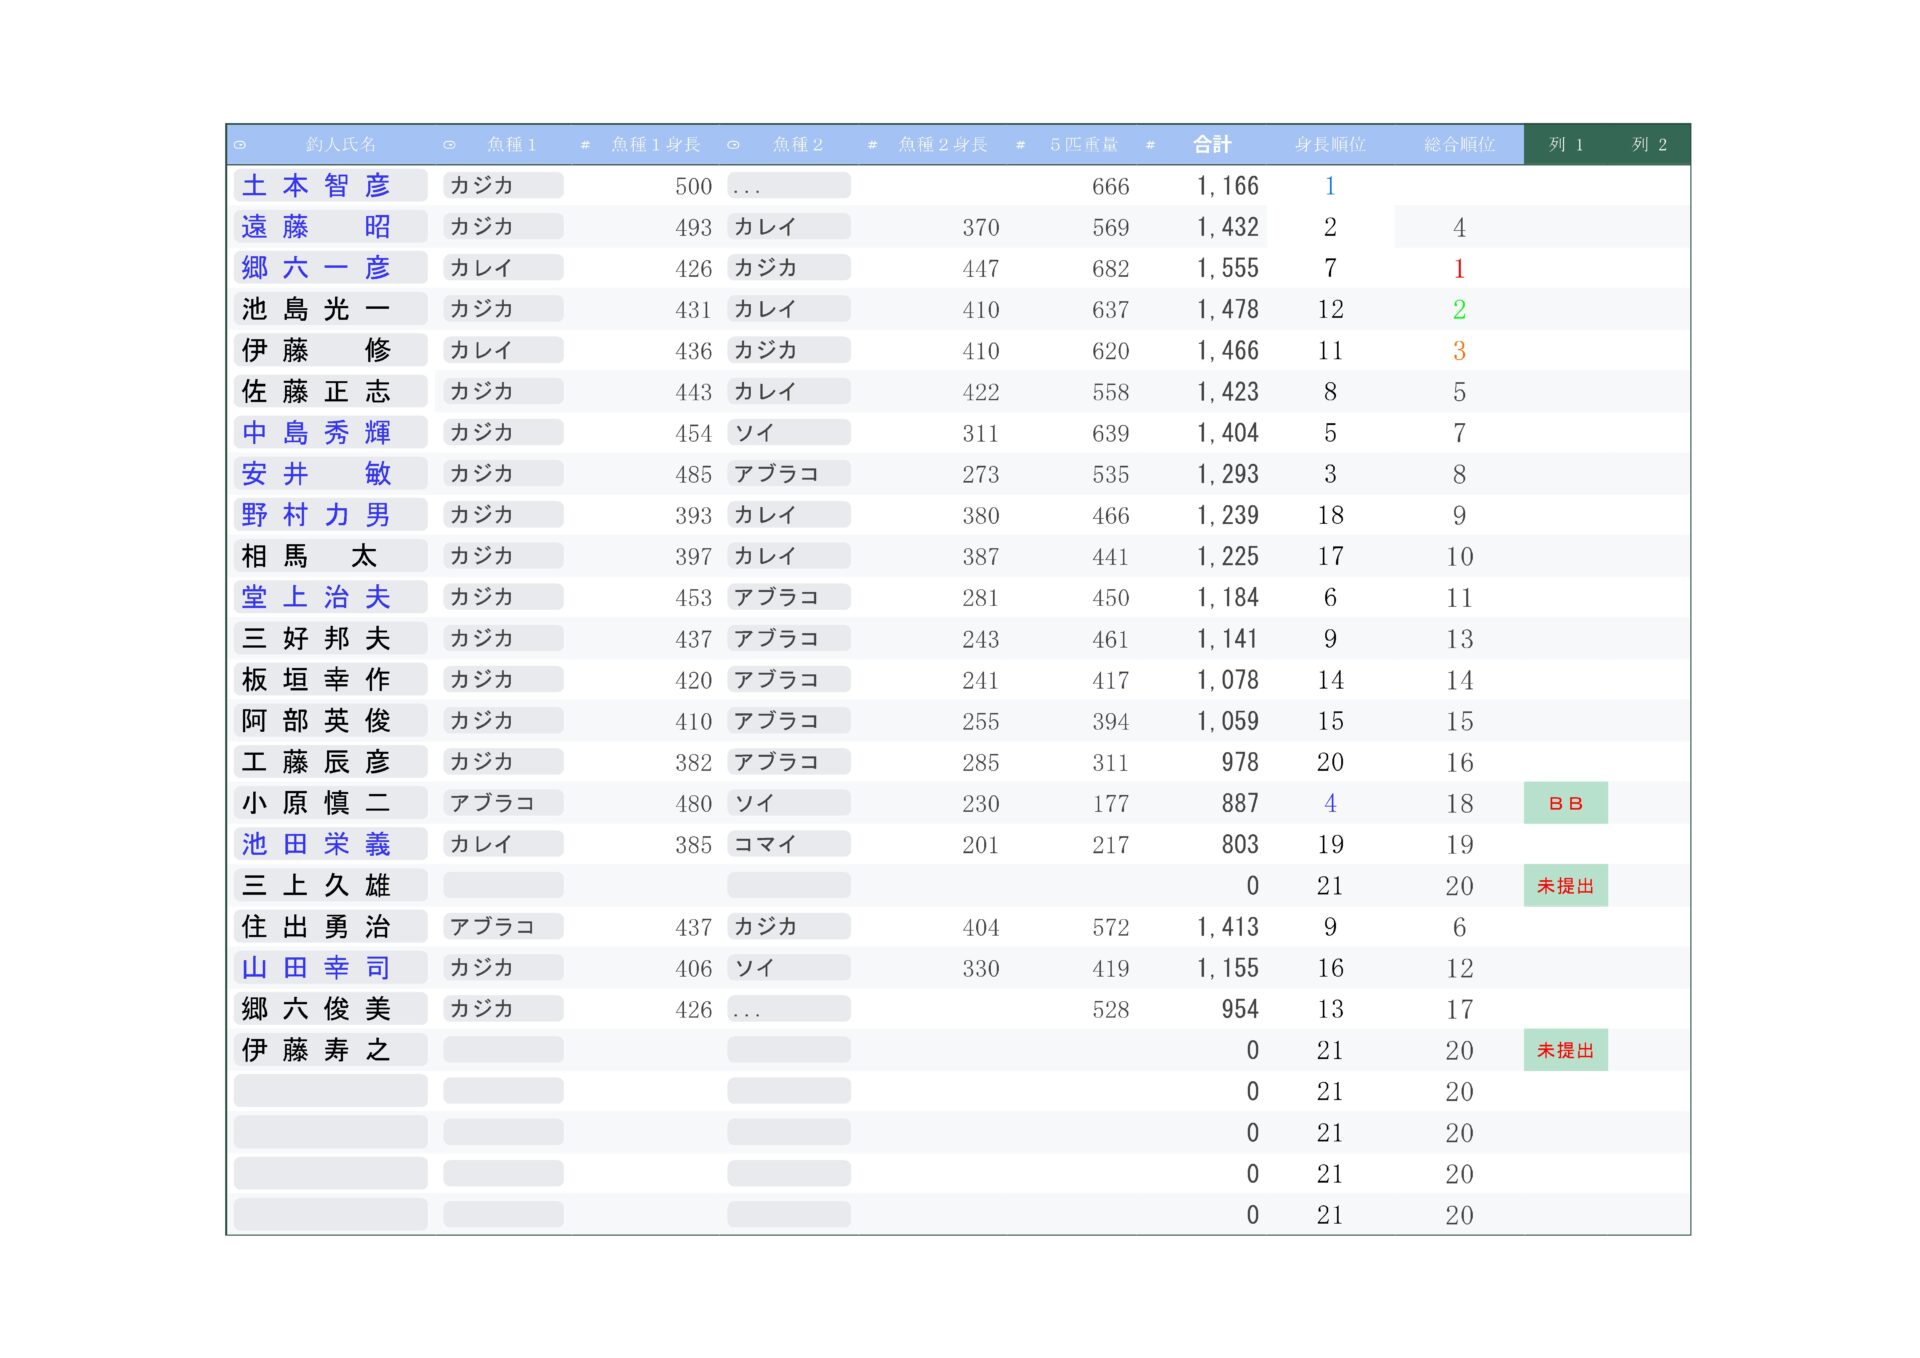Screen dimensions: 1920x1358
Task: Click the select-type icon beside 釣人氏名 header
Action: 240,145
